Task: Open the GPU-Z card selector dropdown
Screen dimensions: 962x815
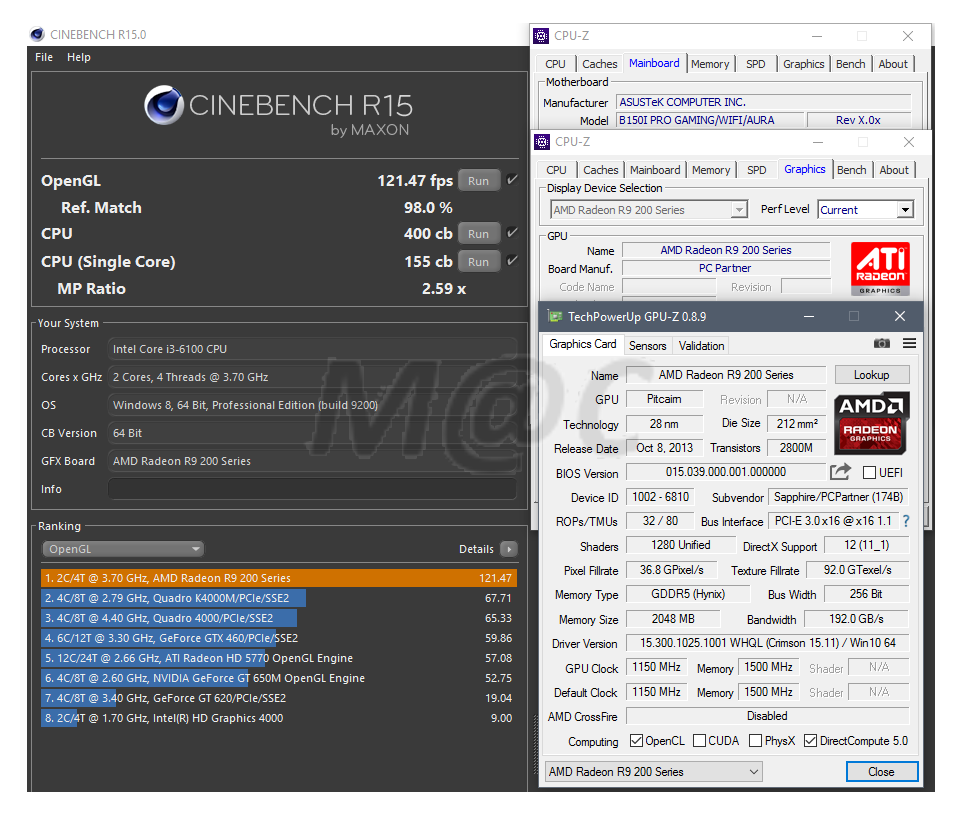Action: (x=653, y=771)
